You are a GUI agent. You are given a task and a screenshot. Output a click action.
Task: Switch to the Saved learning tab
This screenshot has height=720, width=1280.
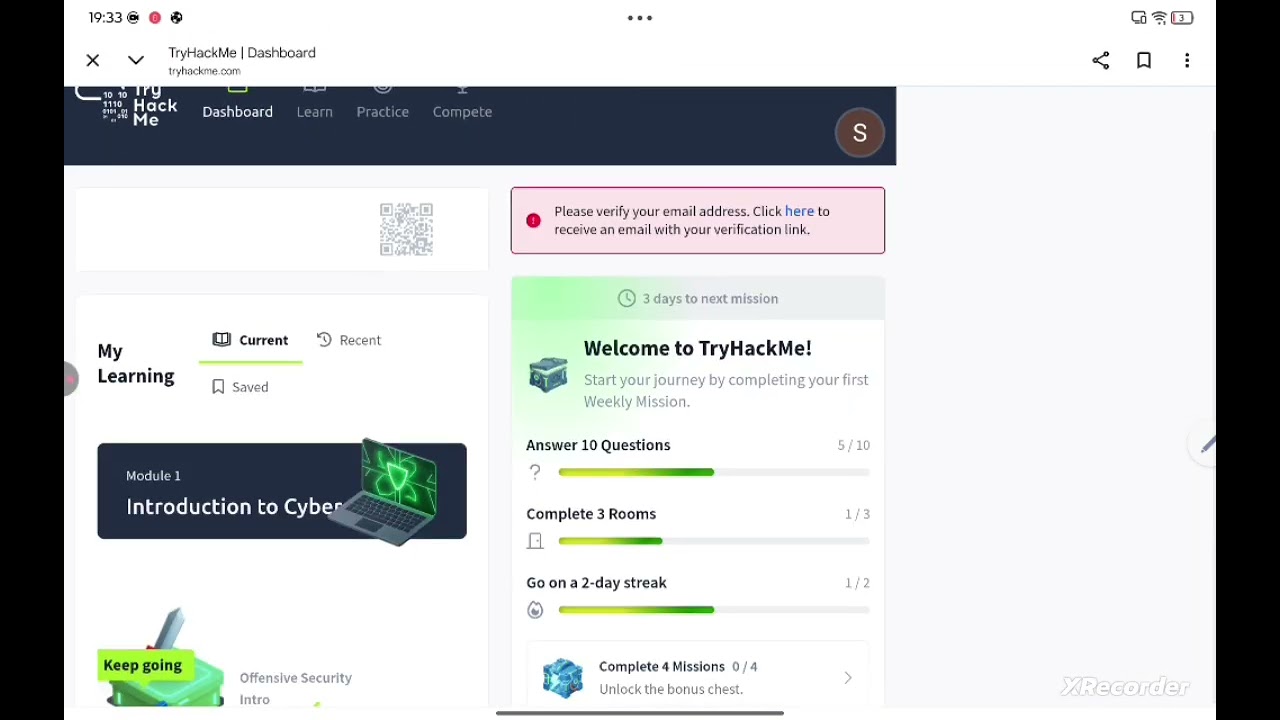[x=240, y=387]
